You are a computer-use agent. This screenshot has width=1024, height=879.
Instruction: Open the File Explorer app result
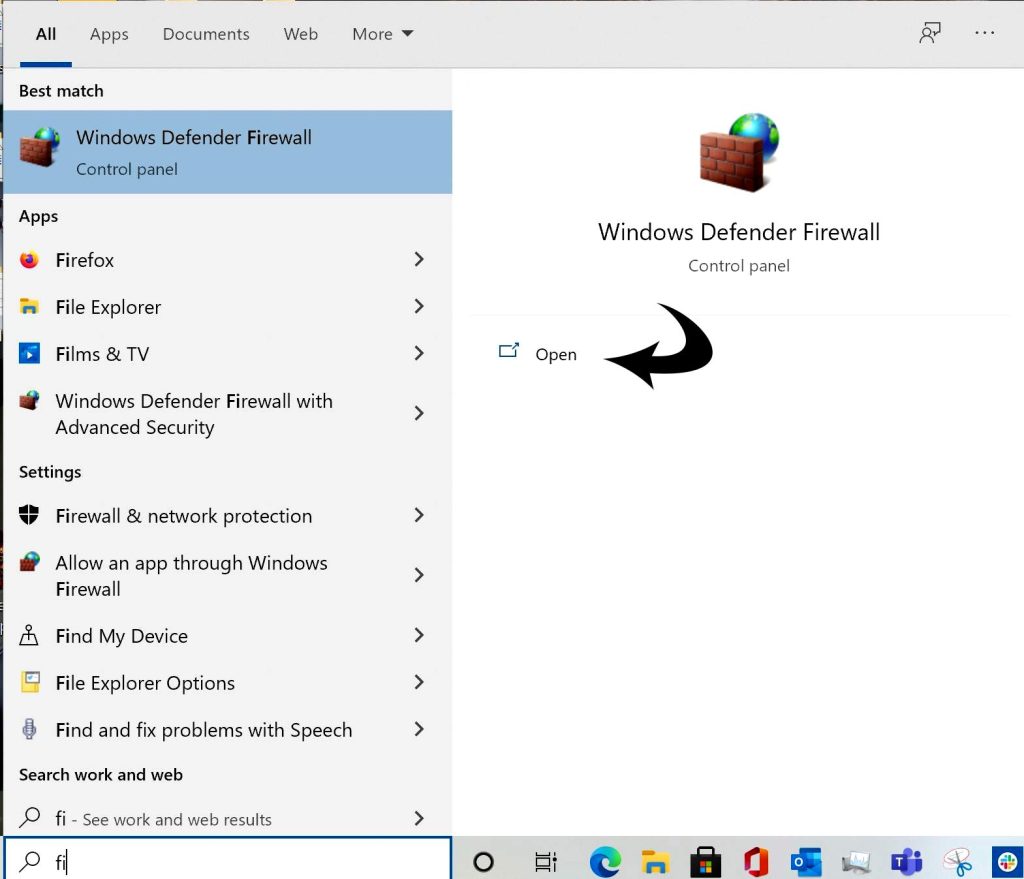tap(227, 306)
